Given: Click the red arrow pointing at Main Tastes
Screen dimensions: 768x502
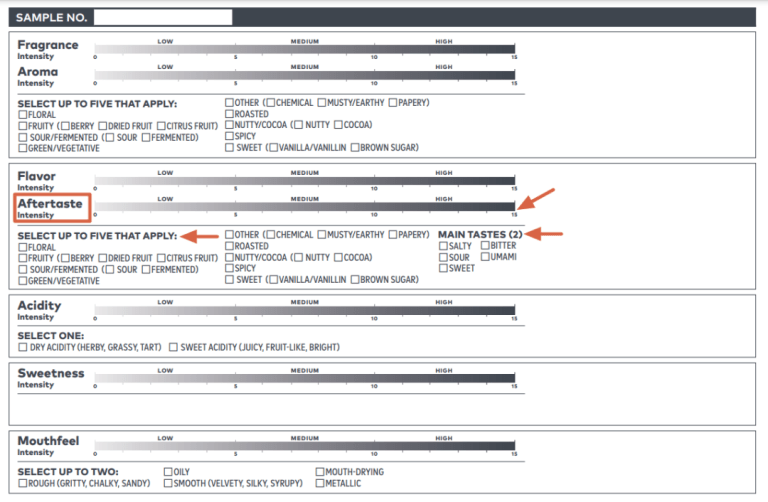Looking at the screenshot, I should (544, 234).
